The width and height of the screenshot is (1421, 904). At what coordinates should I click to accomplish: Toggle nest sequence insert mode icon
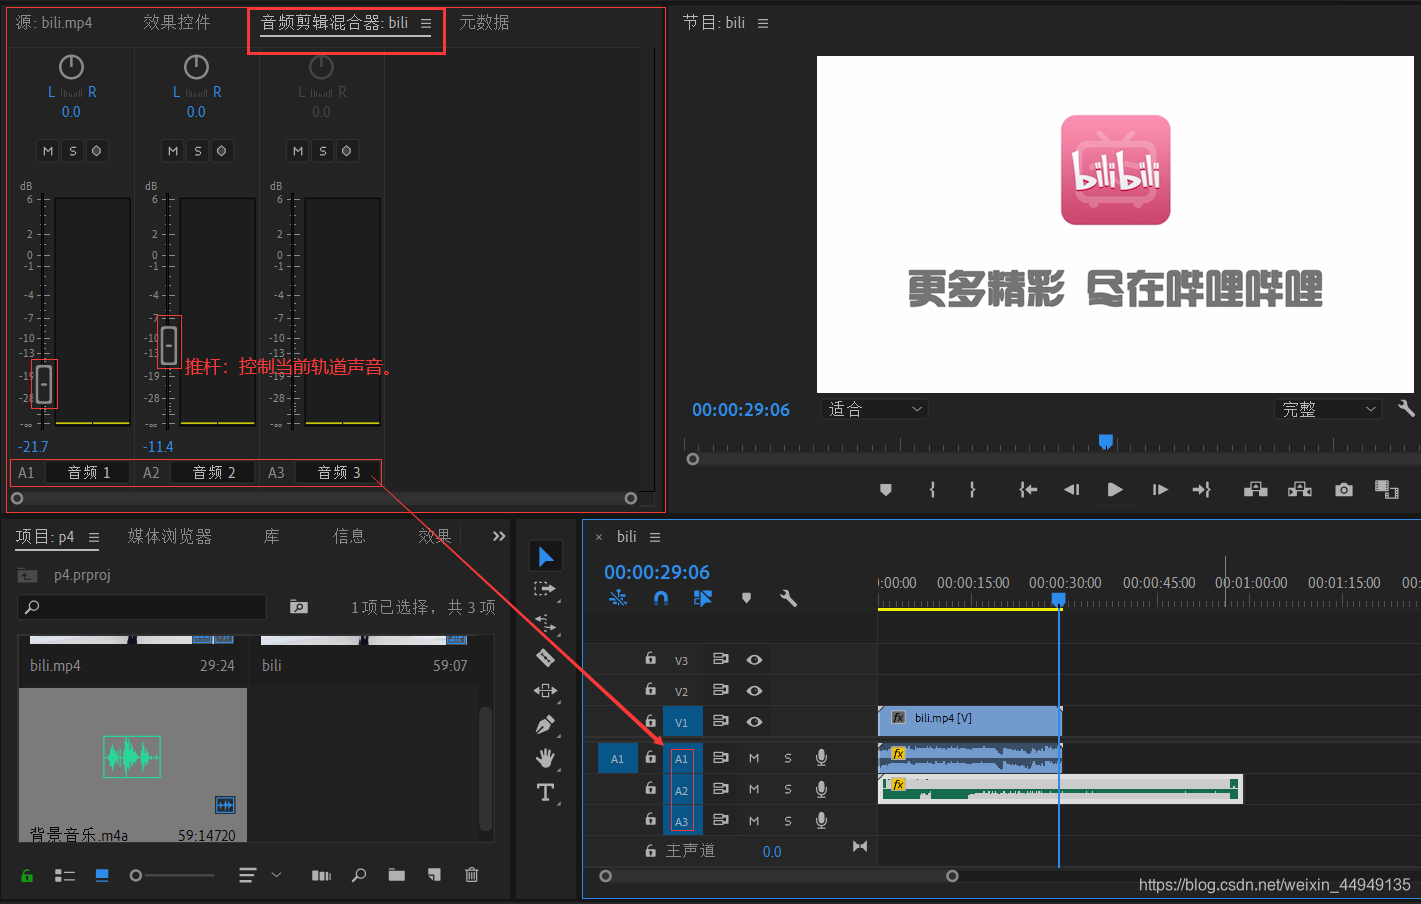[618, 598]
